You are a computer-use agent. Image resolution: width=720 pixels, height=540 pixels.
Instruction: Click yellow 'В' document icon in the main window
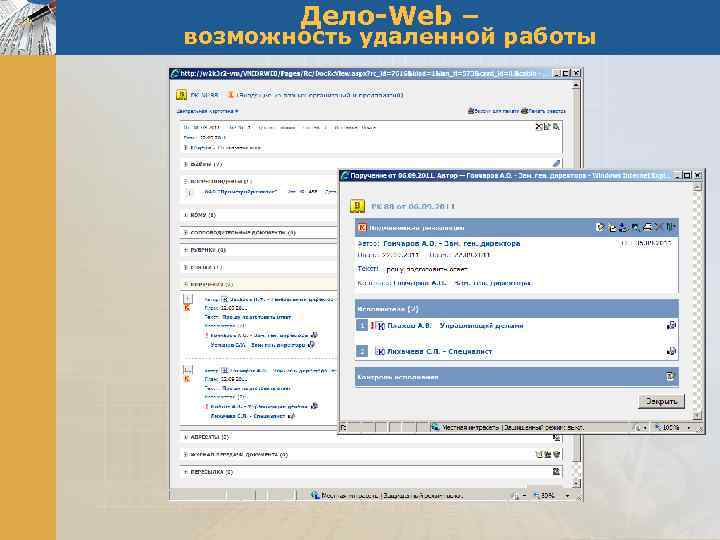pyautogui.click(x=181, y=95)
